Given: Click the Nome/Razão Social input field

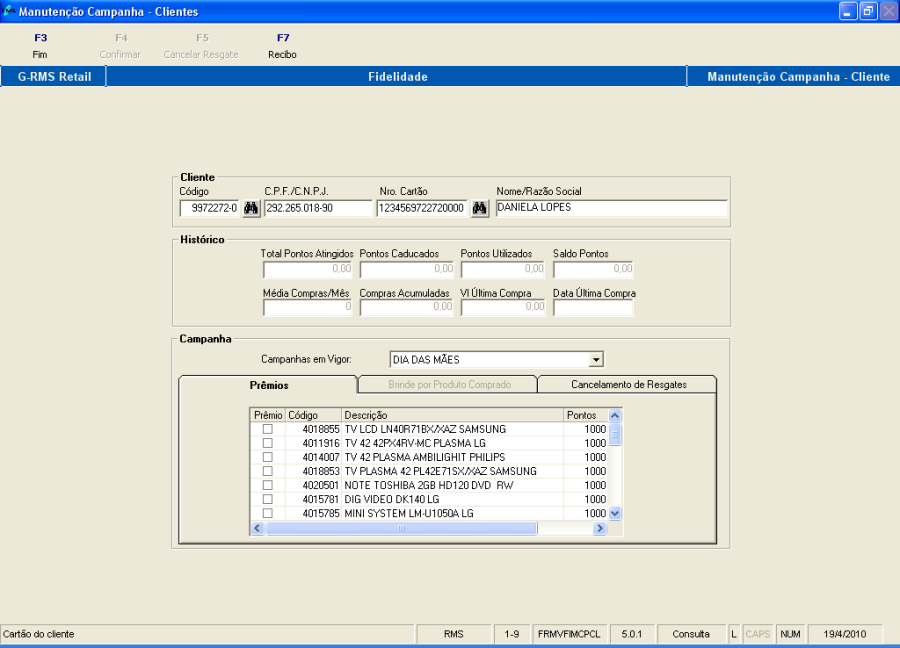Looking at the screenshot, I should 611,208.
